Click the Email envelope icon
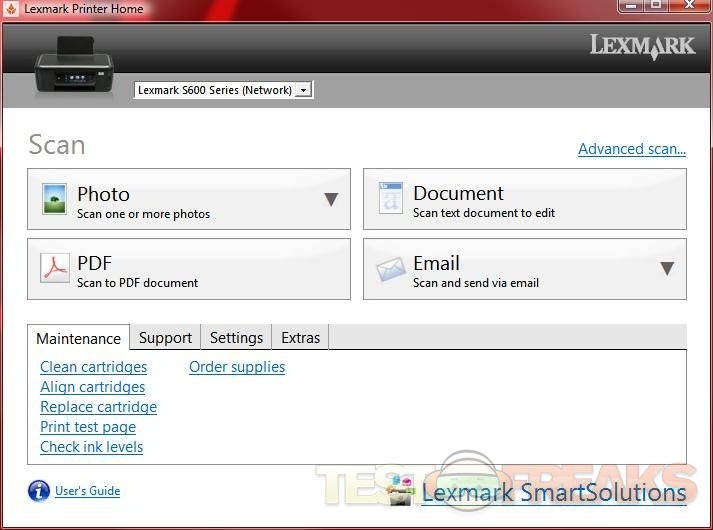Image resolution: width=713 pixels, height=530 pixels. pos(390,269)
